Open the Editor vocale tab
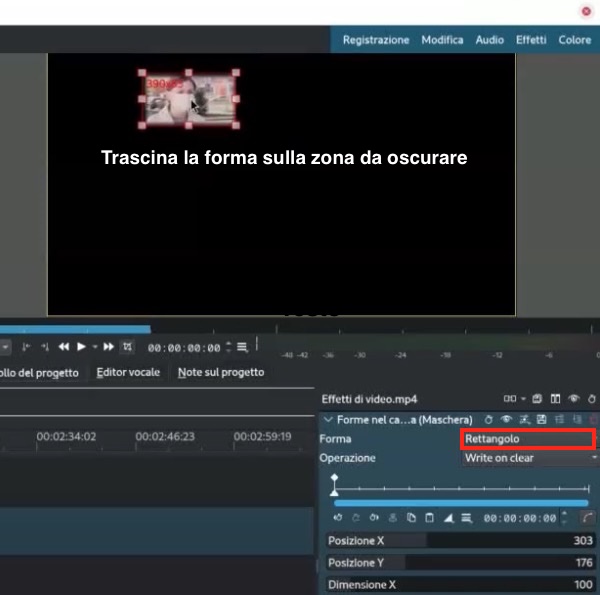Image resolution: width=600 pixels, height=595 pixels. pyautogui.click(x=128, y=372)
